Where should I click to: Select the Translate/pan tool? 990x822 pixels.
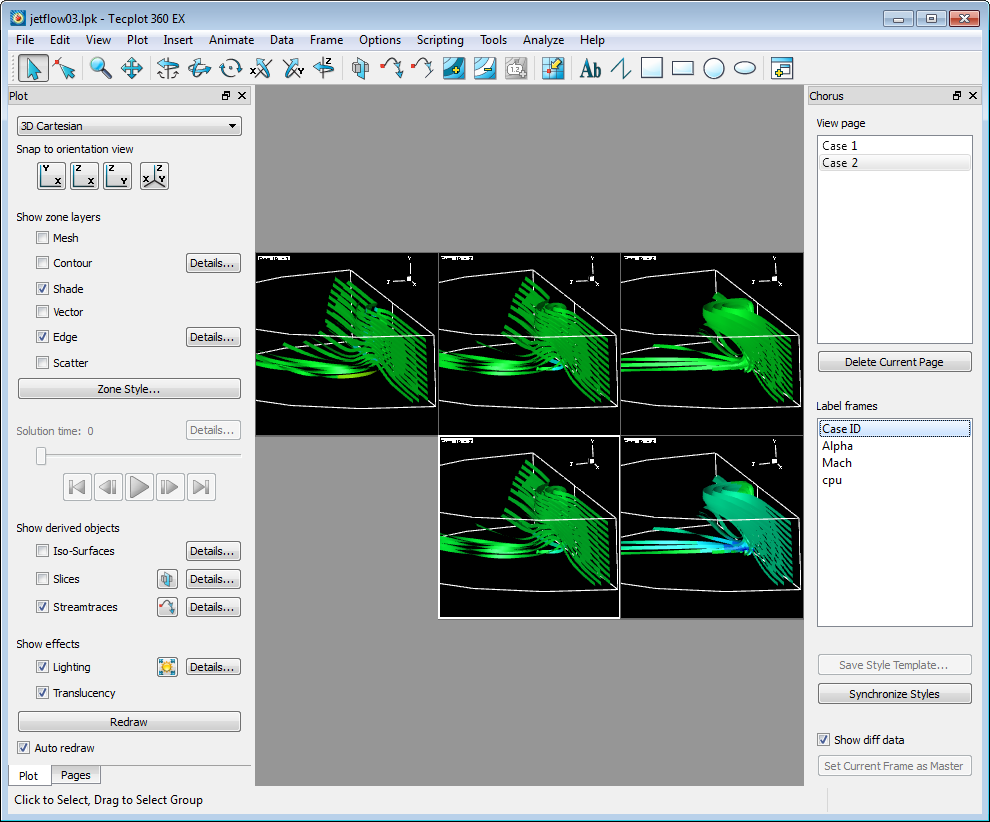tap(132, 68)
